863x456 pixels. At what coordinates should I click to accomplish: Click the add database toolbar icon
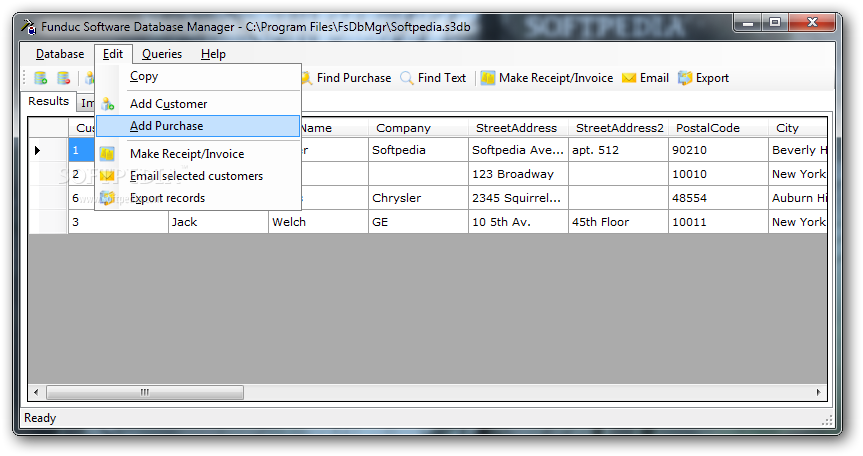(41, 78)
